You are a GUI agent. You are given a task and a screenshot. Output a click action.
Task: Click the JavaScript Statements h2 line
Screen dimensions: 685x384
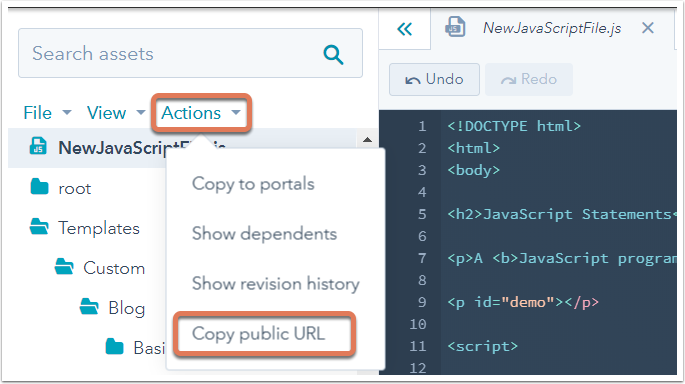[x=562, y=214]
